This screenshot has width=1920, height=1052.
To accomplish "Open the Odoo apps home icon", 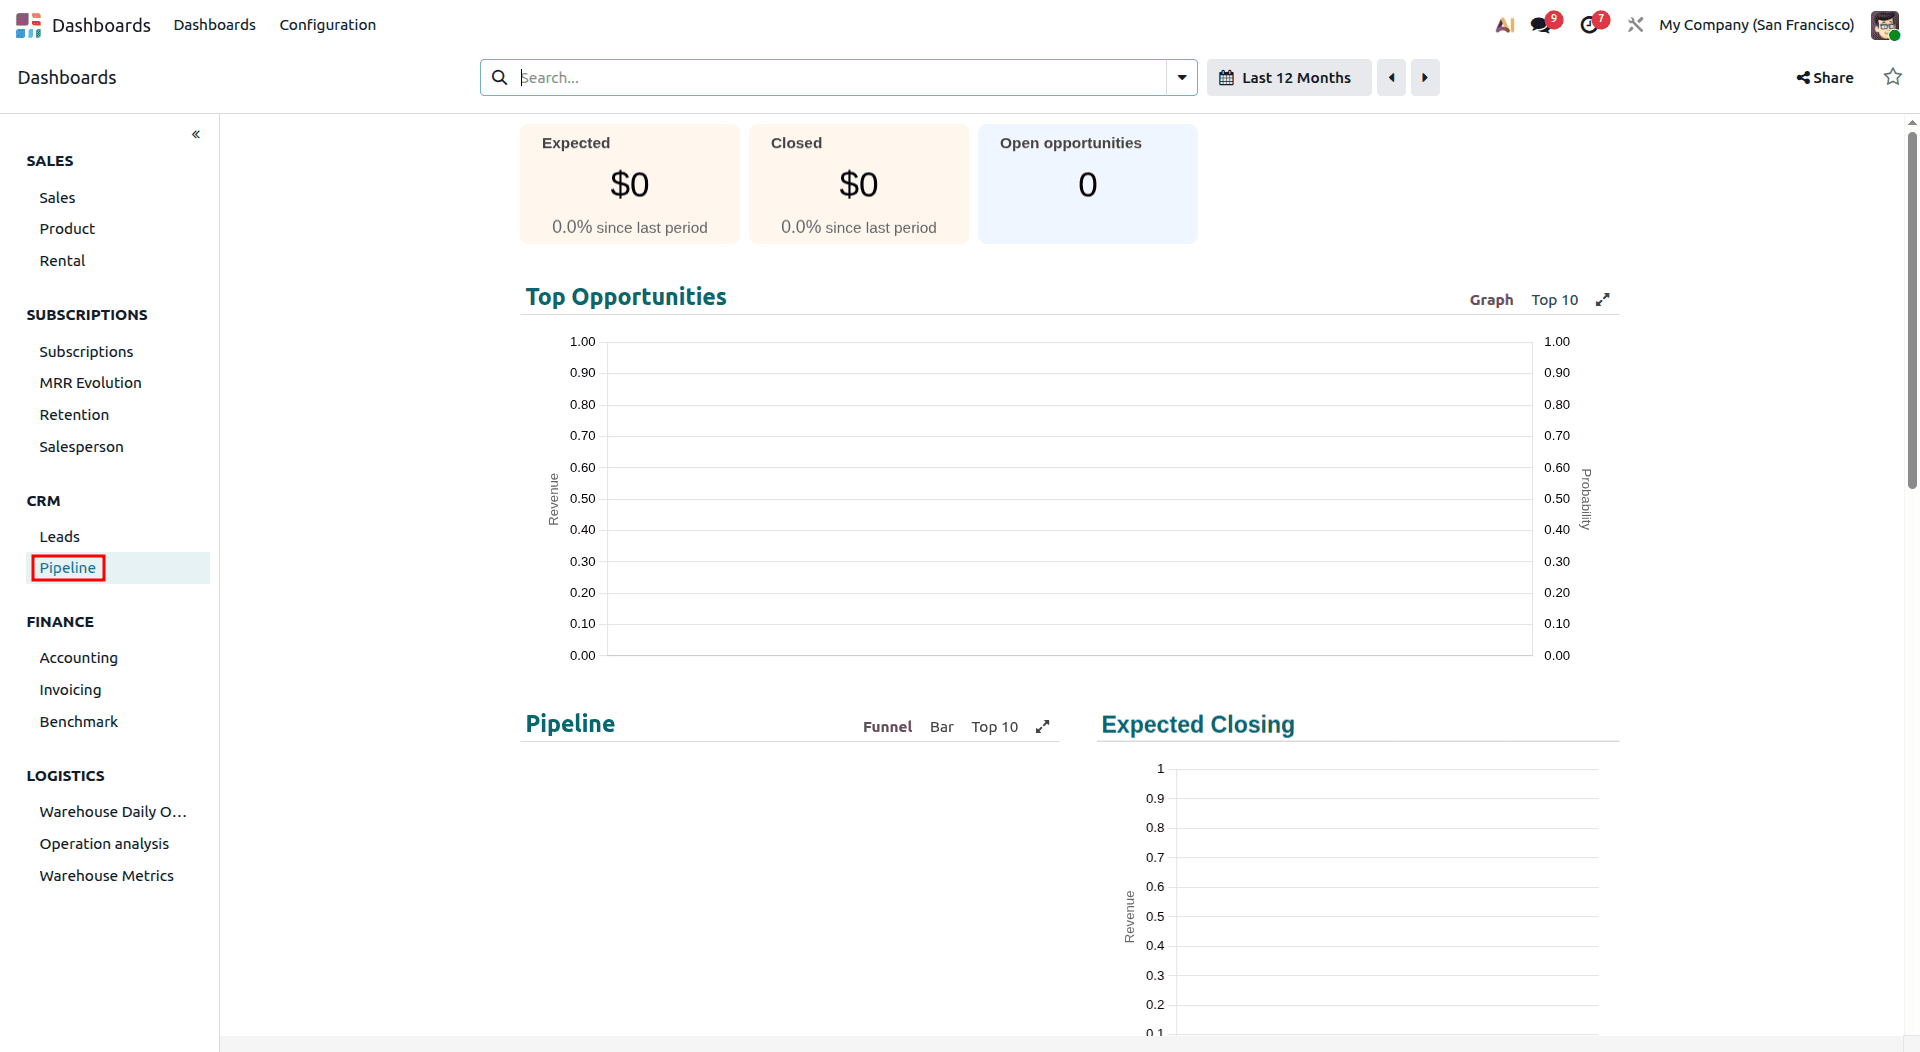I will 28,25.
